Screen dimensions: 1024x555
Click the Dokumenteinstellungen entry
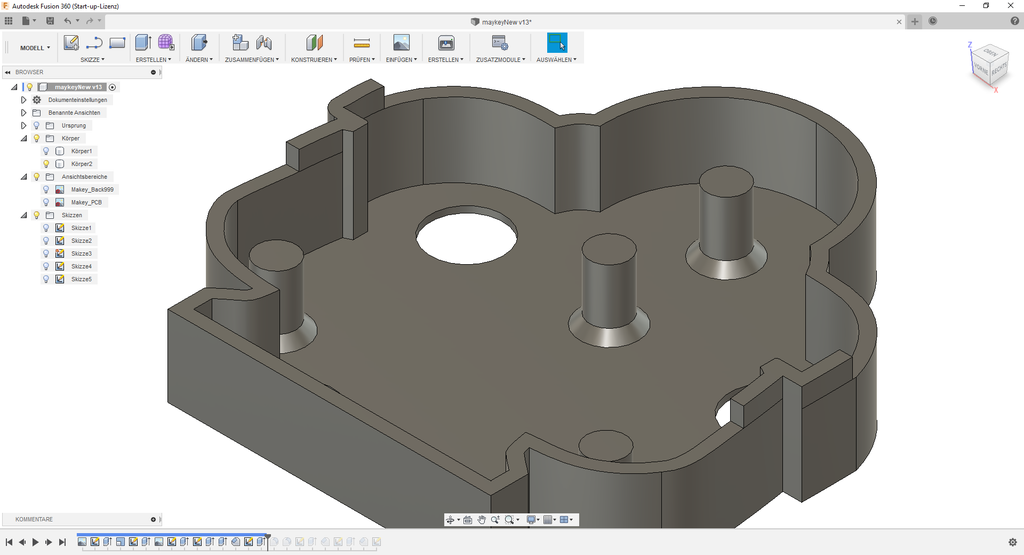click(77, 100)
